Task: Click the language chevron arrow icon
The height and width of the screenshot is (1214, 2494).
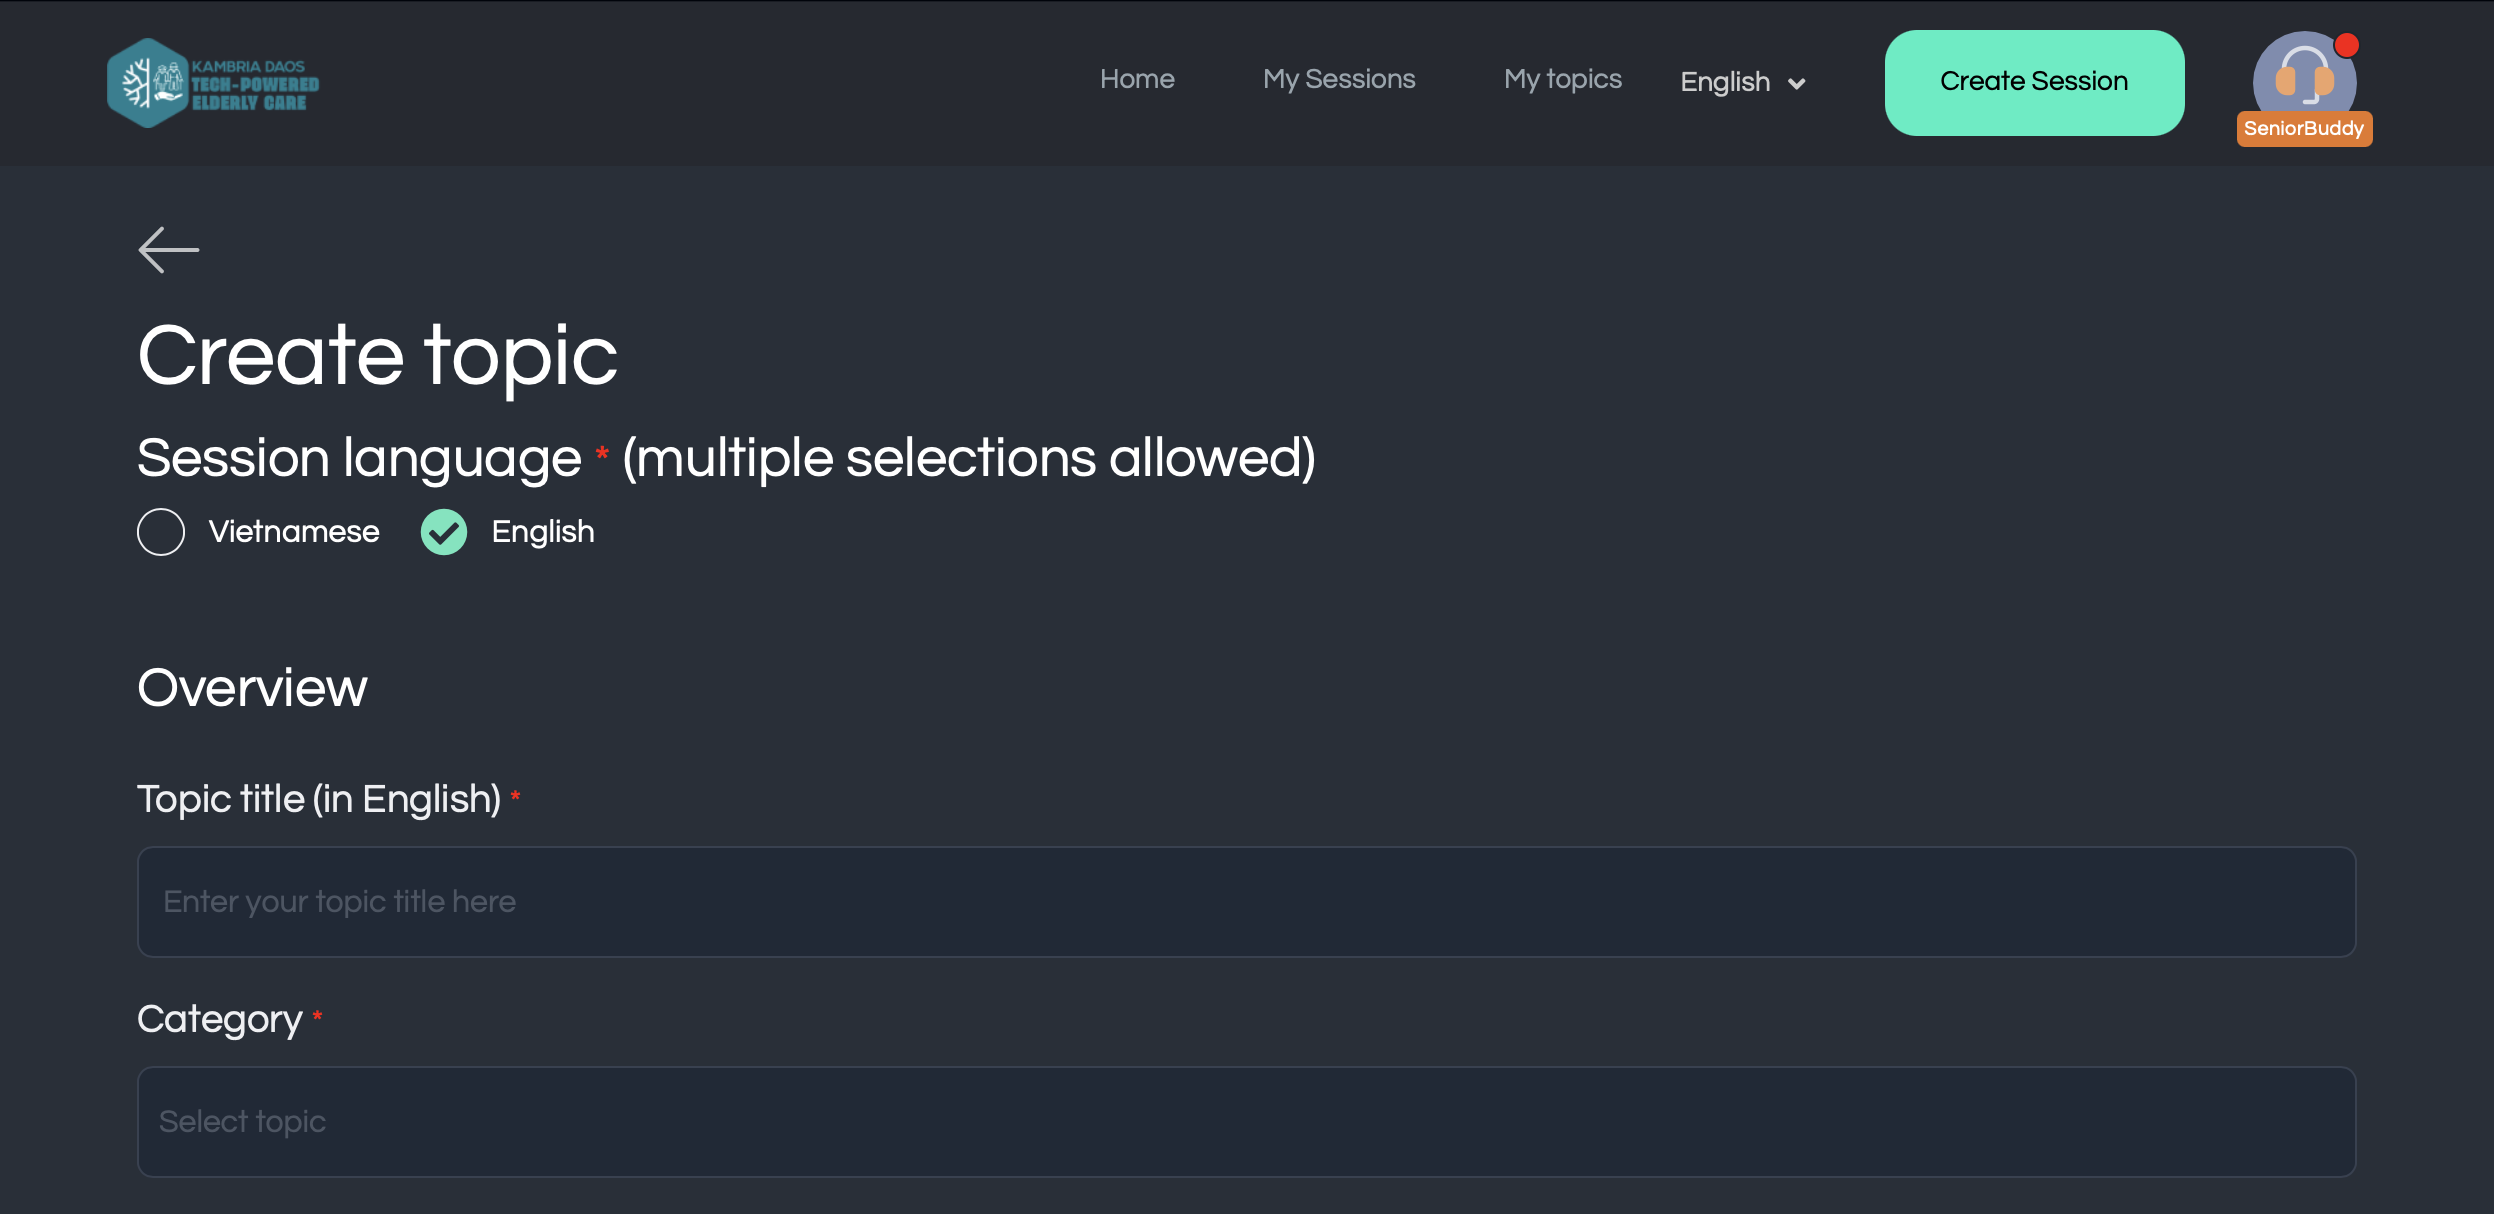Action: pyautogui.click(x=1796, y=84)
